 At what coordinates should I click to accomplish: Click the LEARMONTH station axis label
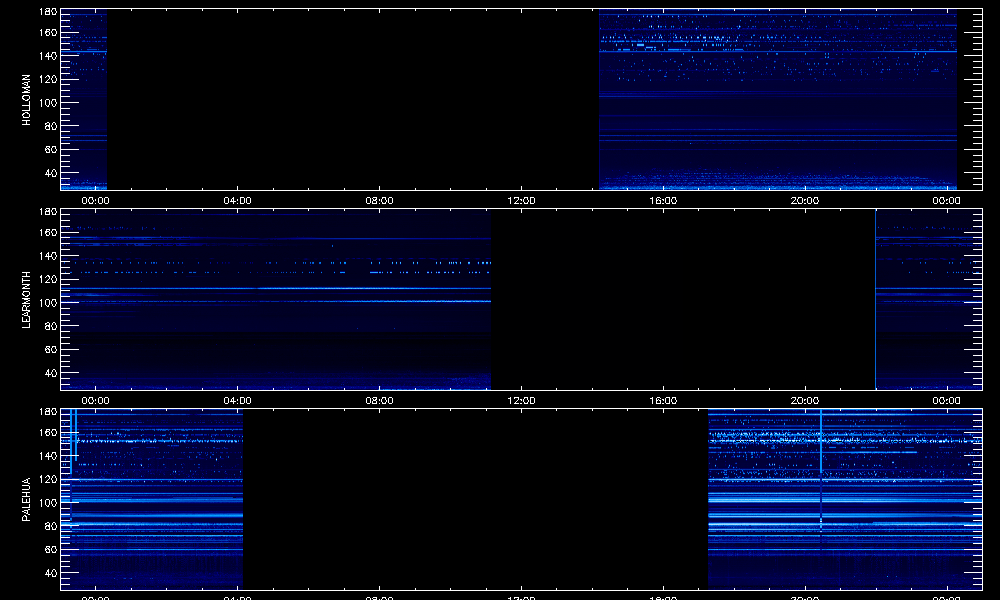coord(26,300)
